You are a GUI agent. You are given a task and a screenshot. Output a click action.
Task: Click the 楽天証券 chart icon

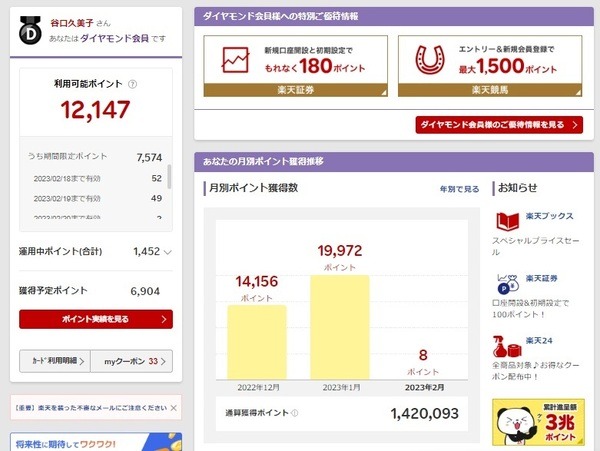click(x=235, y=60)
